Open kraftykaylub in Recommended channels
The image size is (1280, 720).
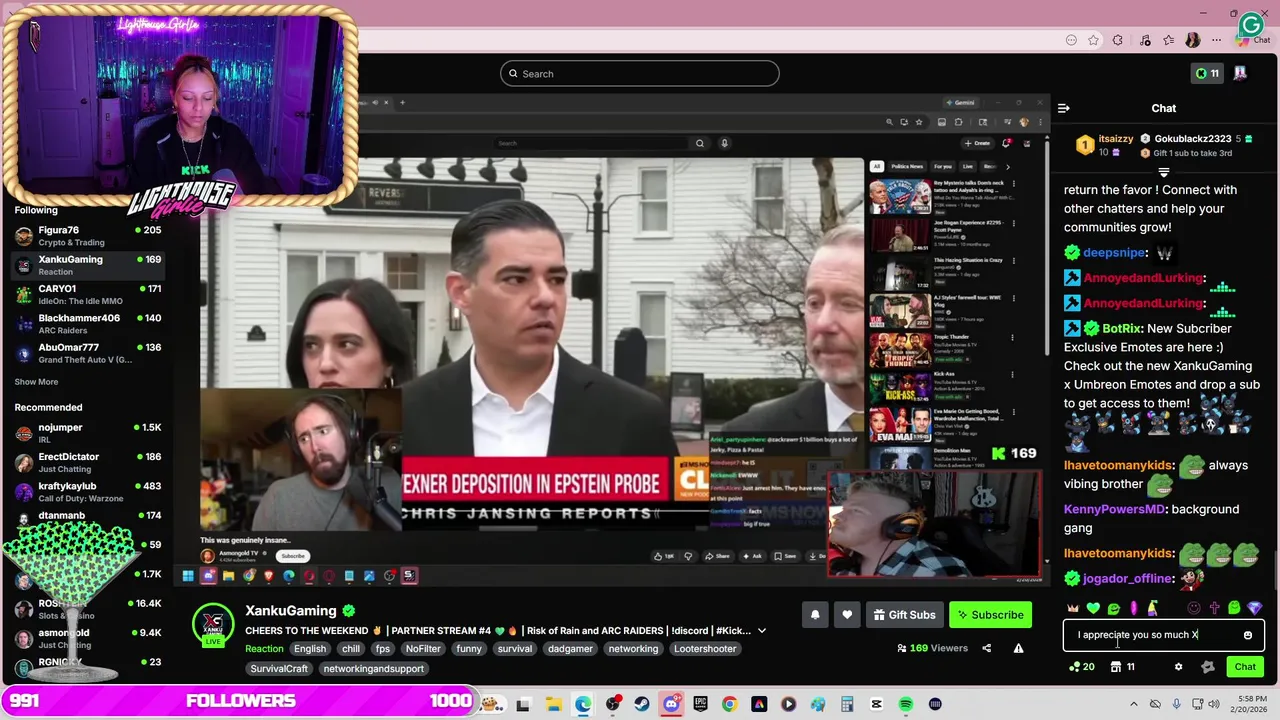point(88,492)
